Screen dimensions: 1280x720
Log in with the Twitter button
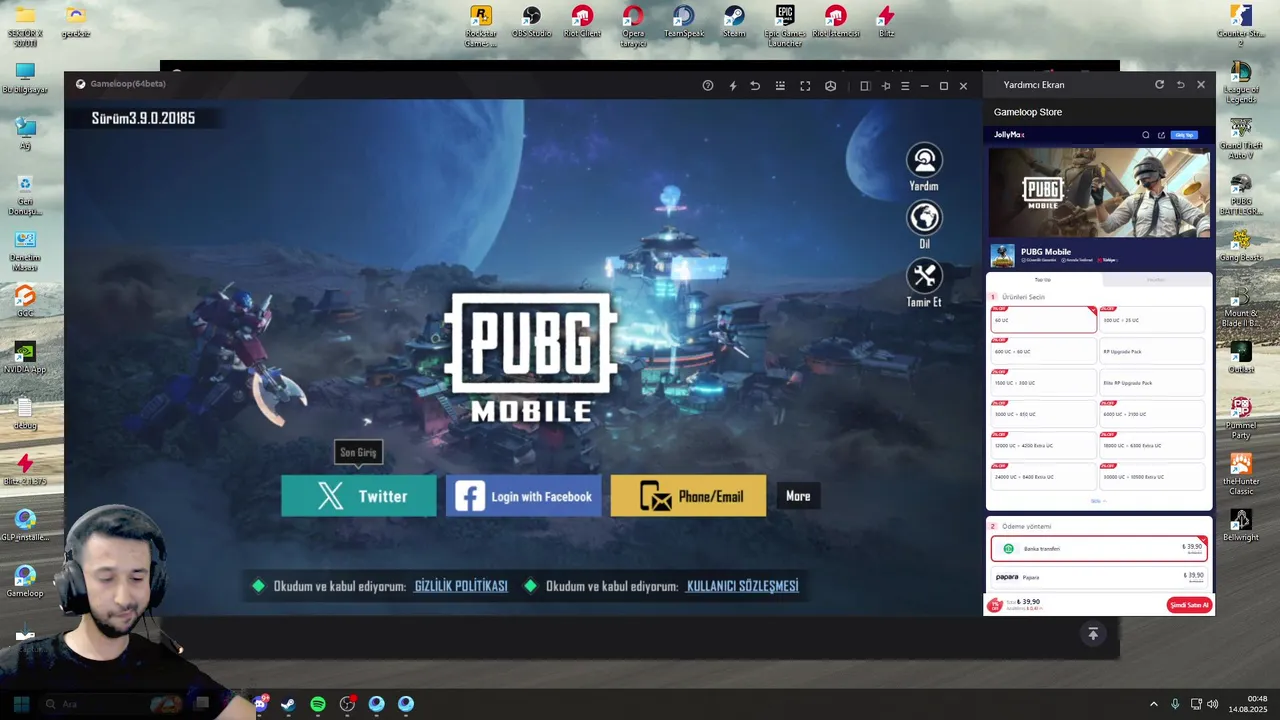coord(359,496)
